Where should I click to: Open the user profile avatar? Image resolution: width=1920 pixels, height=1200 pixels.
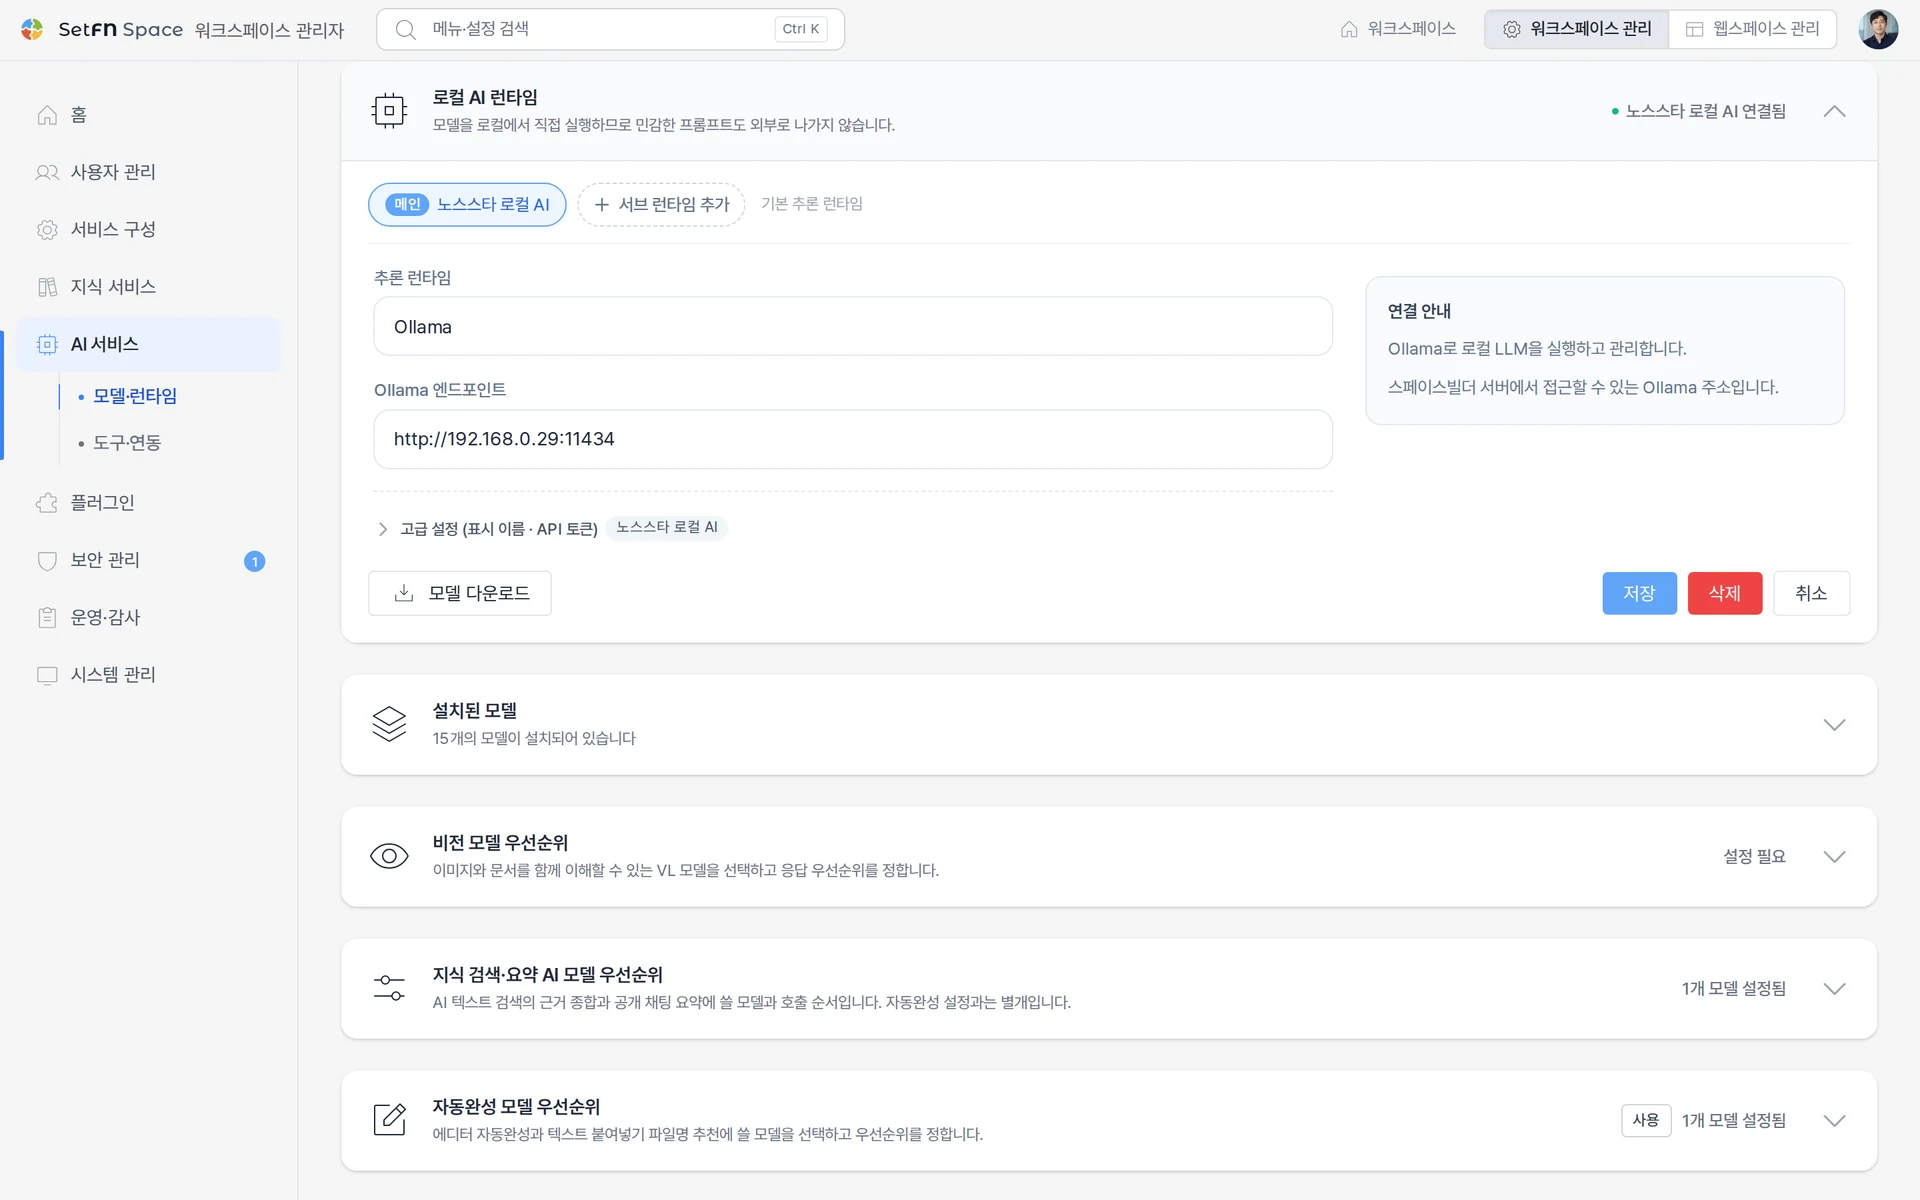click(x=1877, y=29)
